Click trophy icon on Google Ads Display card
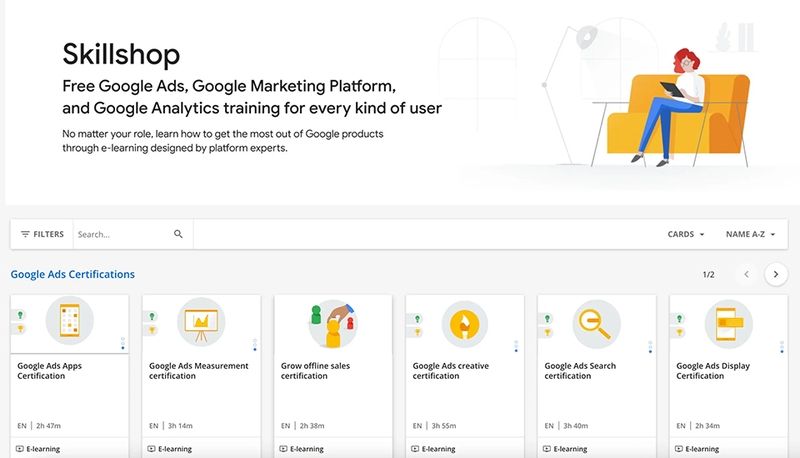 coord(680,333)
